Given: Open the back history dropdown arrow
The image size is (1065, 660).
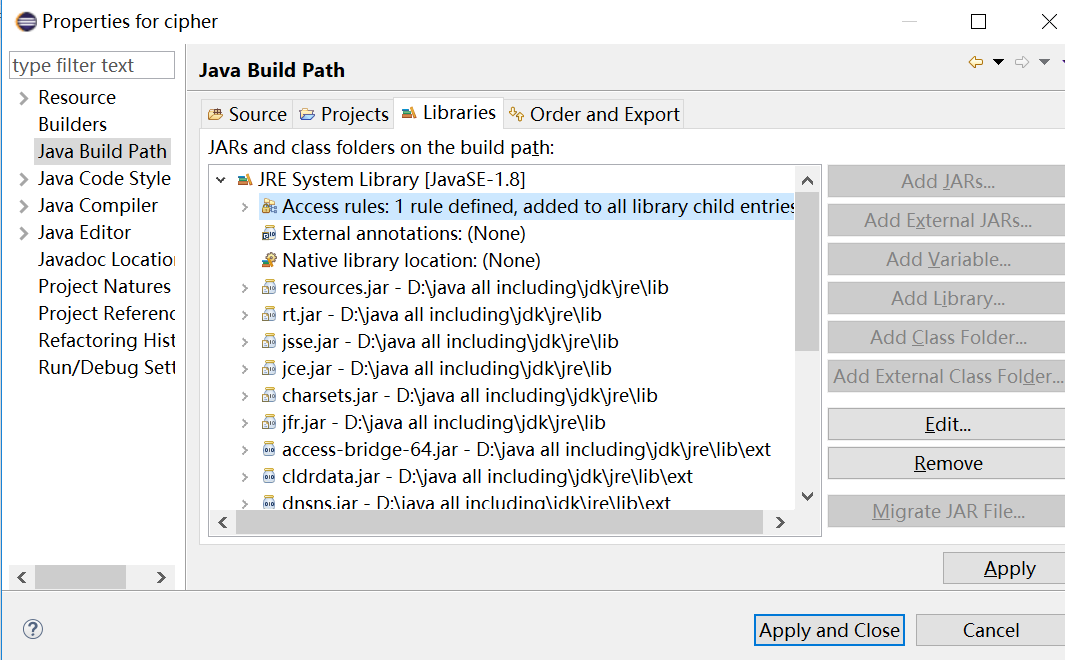Looking at the screenshot, I should pos(998,62).
